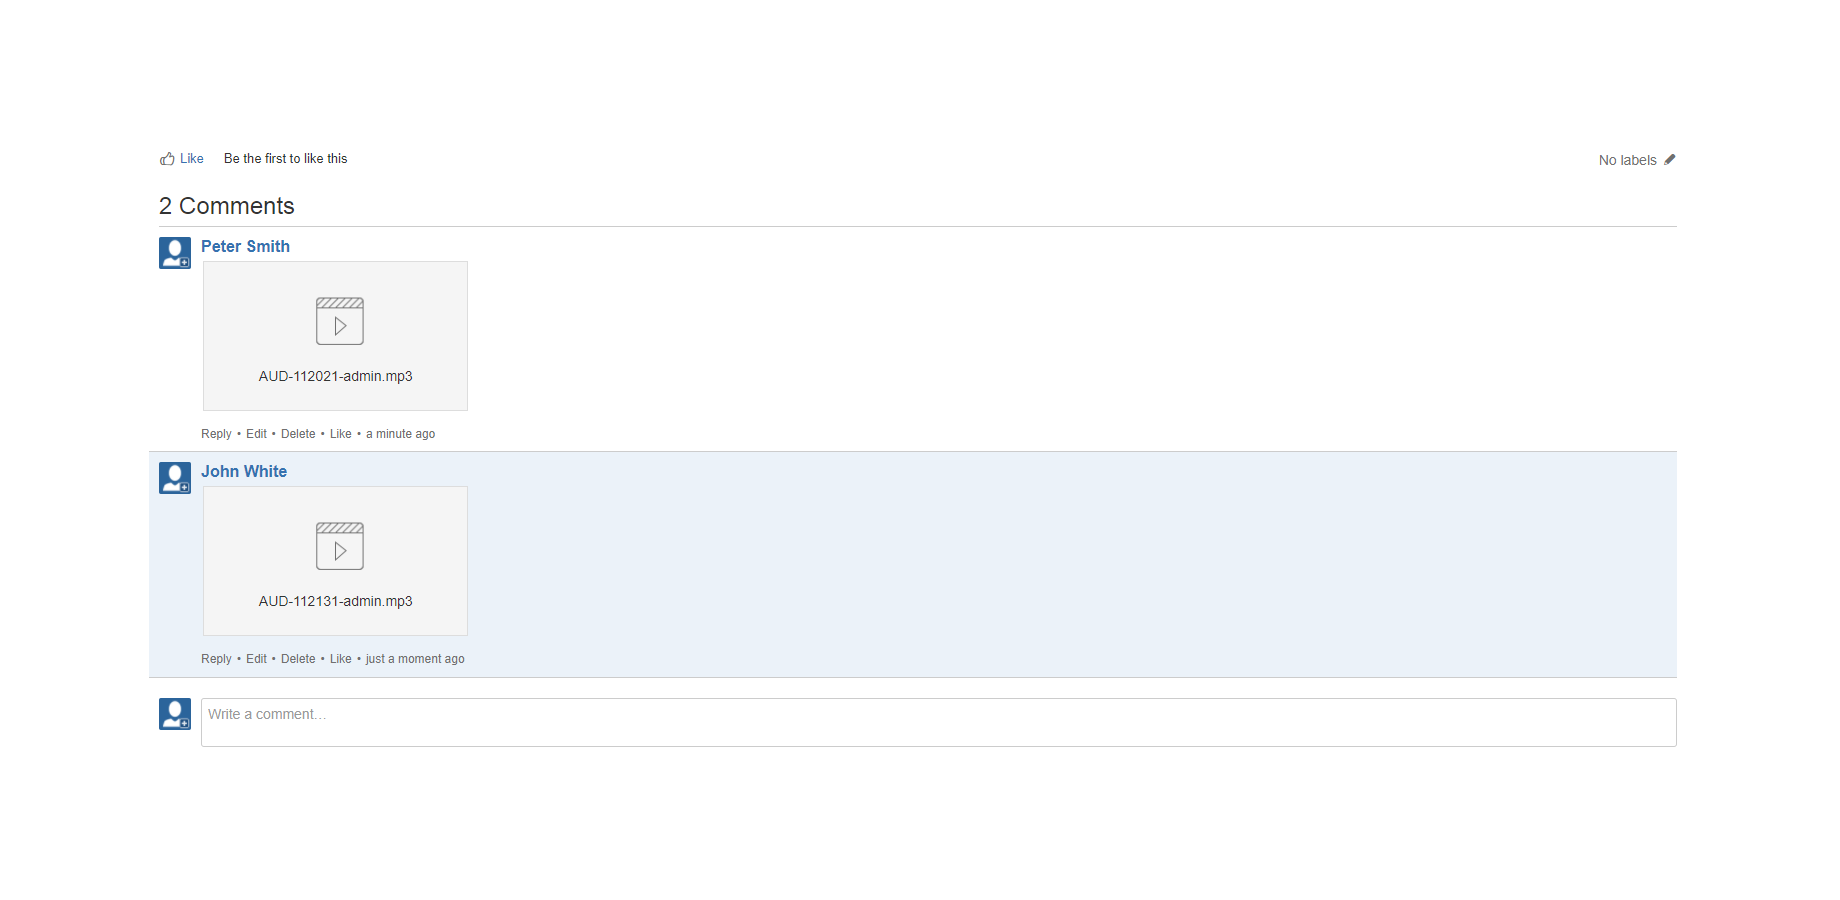Open the AUD-112021-admin.mp3 attachment thumbnail
Screen dimensions: 1840x900
click(x=335, y=336)
